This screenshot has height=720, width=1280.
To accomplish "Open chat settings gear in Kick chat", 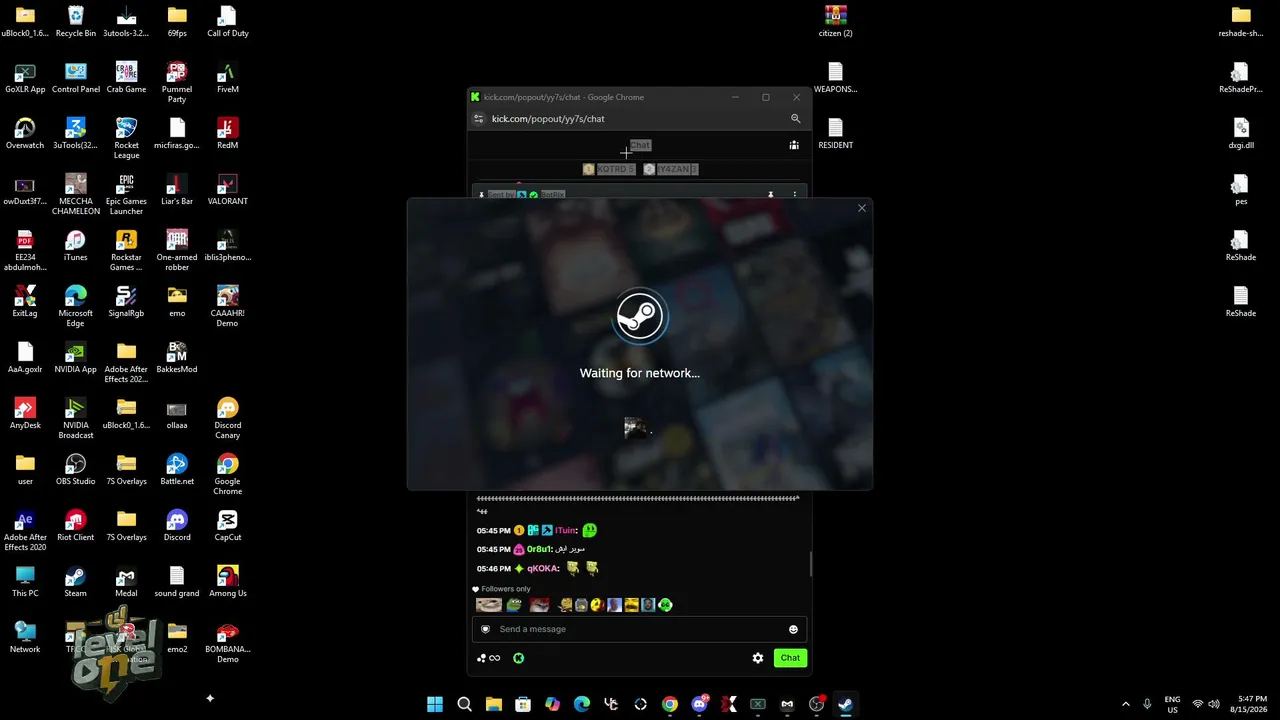I will click(x=758, y=658).
